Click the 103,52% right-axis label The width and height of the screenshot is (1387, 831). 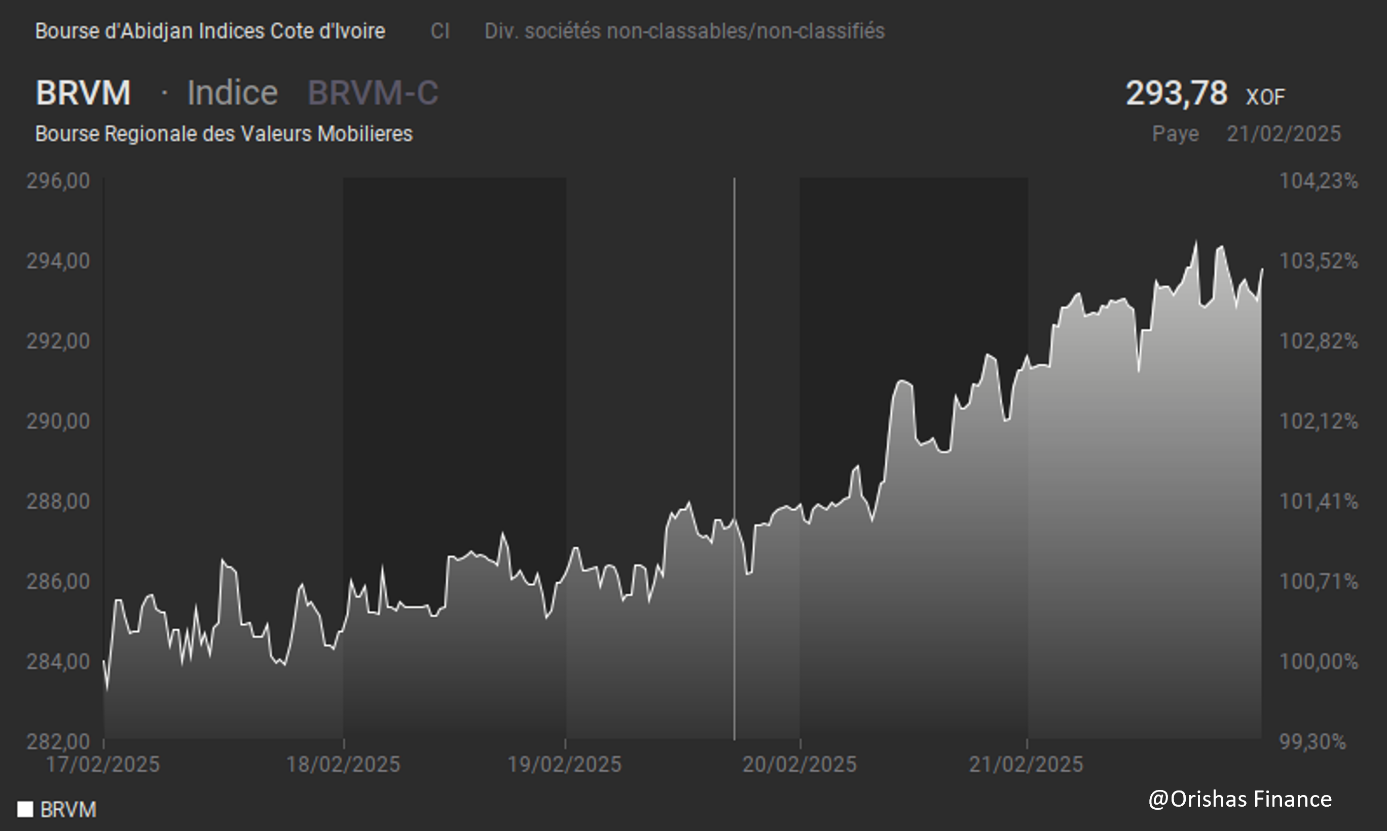[x=1318, y=261]
